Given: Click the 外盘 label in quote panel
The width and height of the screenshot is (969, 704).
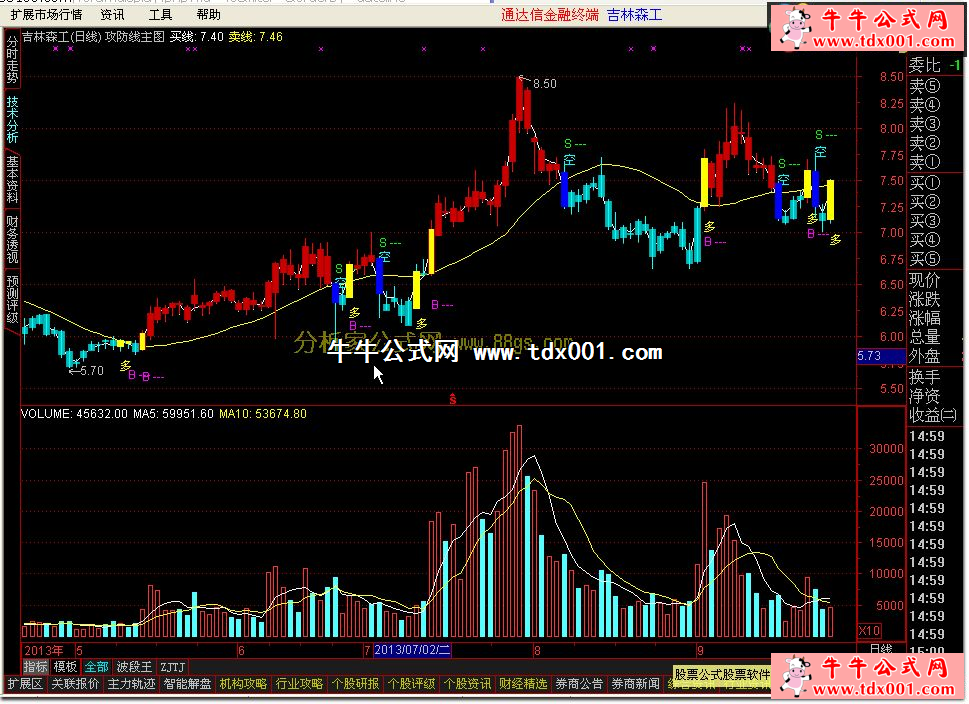Looking at the screenshot, I should pyautogui.click(x=925, y=356).
